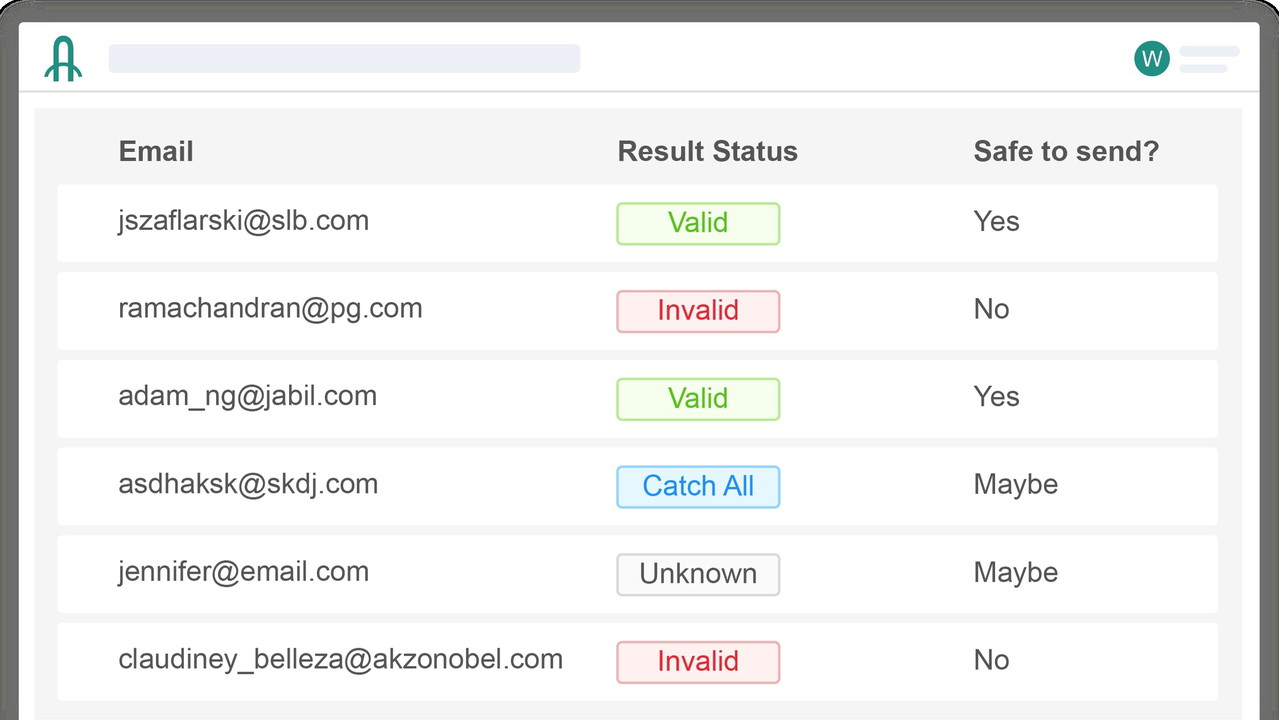This screenshot has height=720, width=1279.
Task: Click Maybe in the jennifer@email.com row
Action: tap(1016, 572)
